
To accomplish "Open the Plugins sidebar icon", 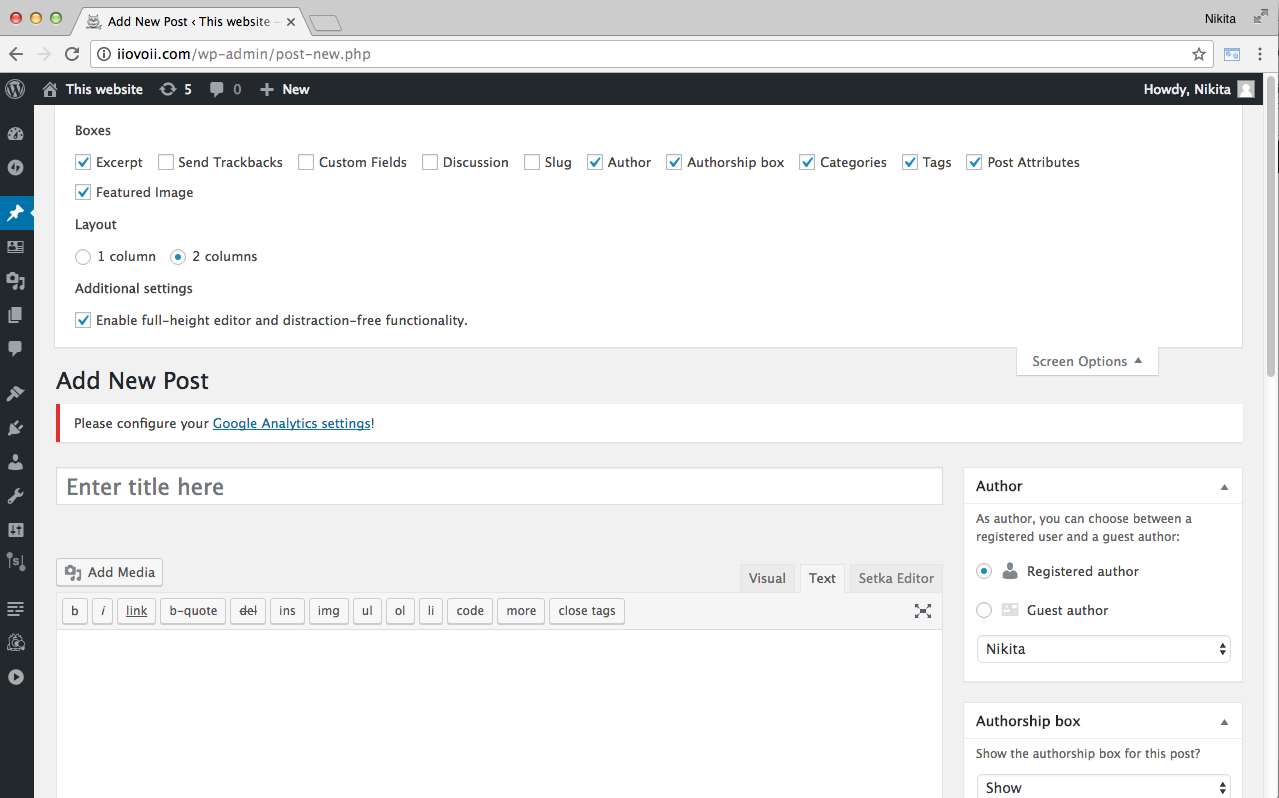I will click(15, 428).
